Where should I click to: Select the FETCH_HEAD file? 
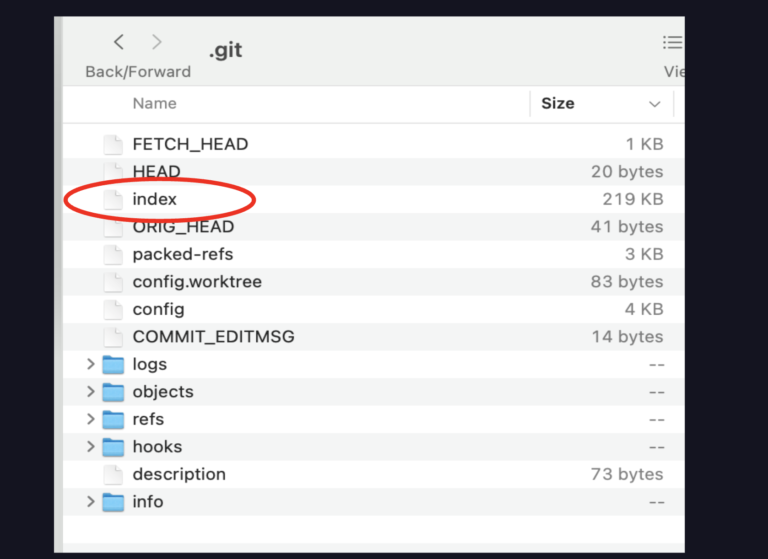point(190,144)
